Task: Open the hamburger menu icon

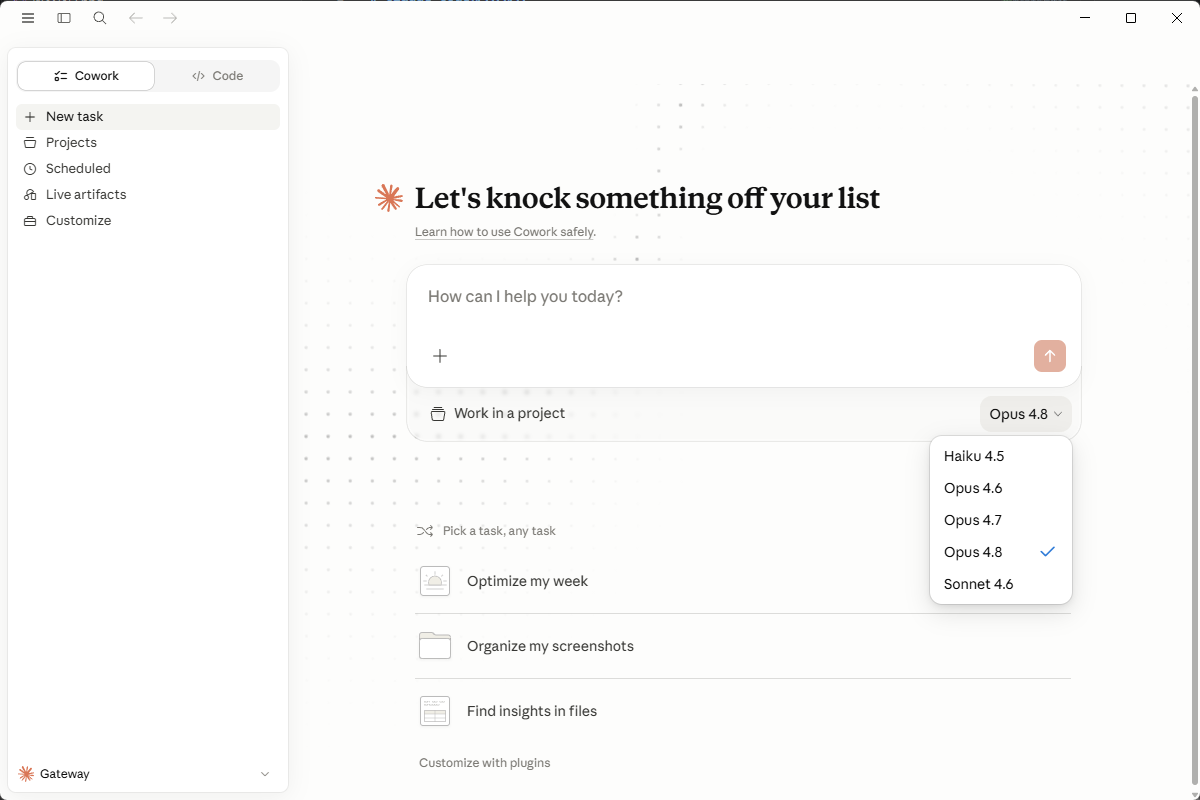Action: point(28,18)
